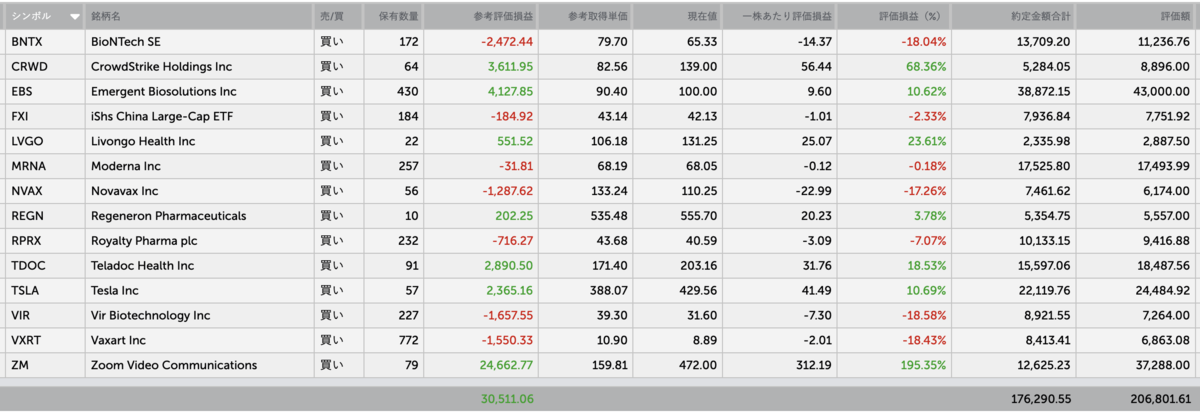Click MRNA acquisition price 68.19
The image size is (1200, 413).
(611, 166)
